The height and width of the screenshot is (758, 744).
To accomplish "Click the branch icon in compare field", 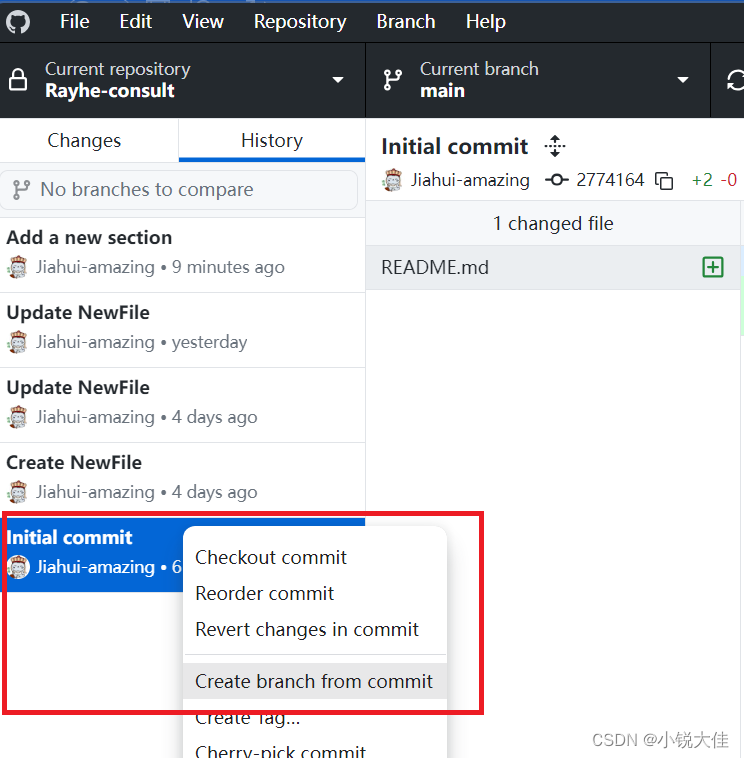I will (21, 190).
